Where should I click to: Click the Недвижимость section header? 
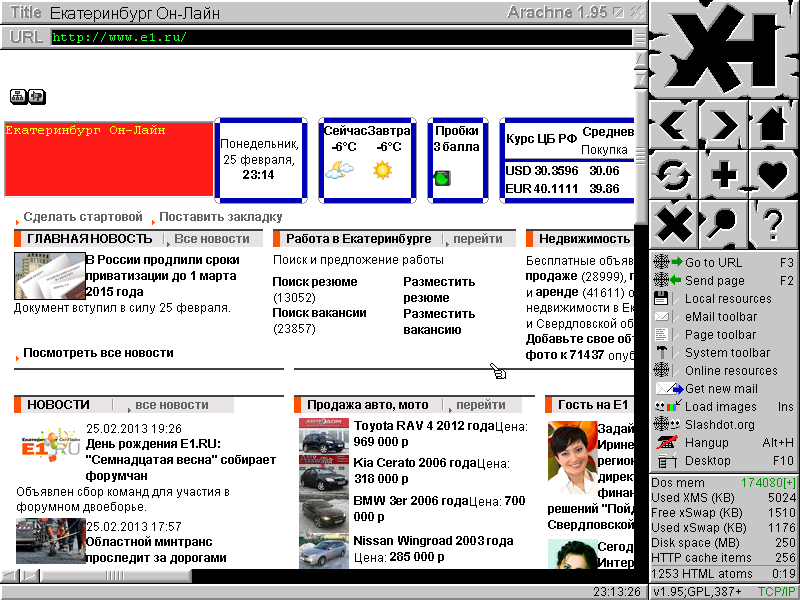coord(584,239)
